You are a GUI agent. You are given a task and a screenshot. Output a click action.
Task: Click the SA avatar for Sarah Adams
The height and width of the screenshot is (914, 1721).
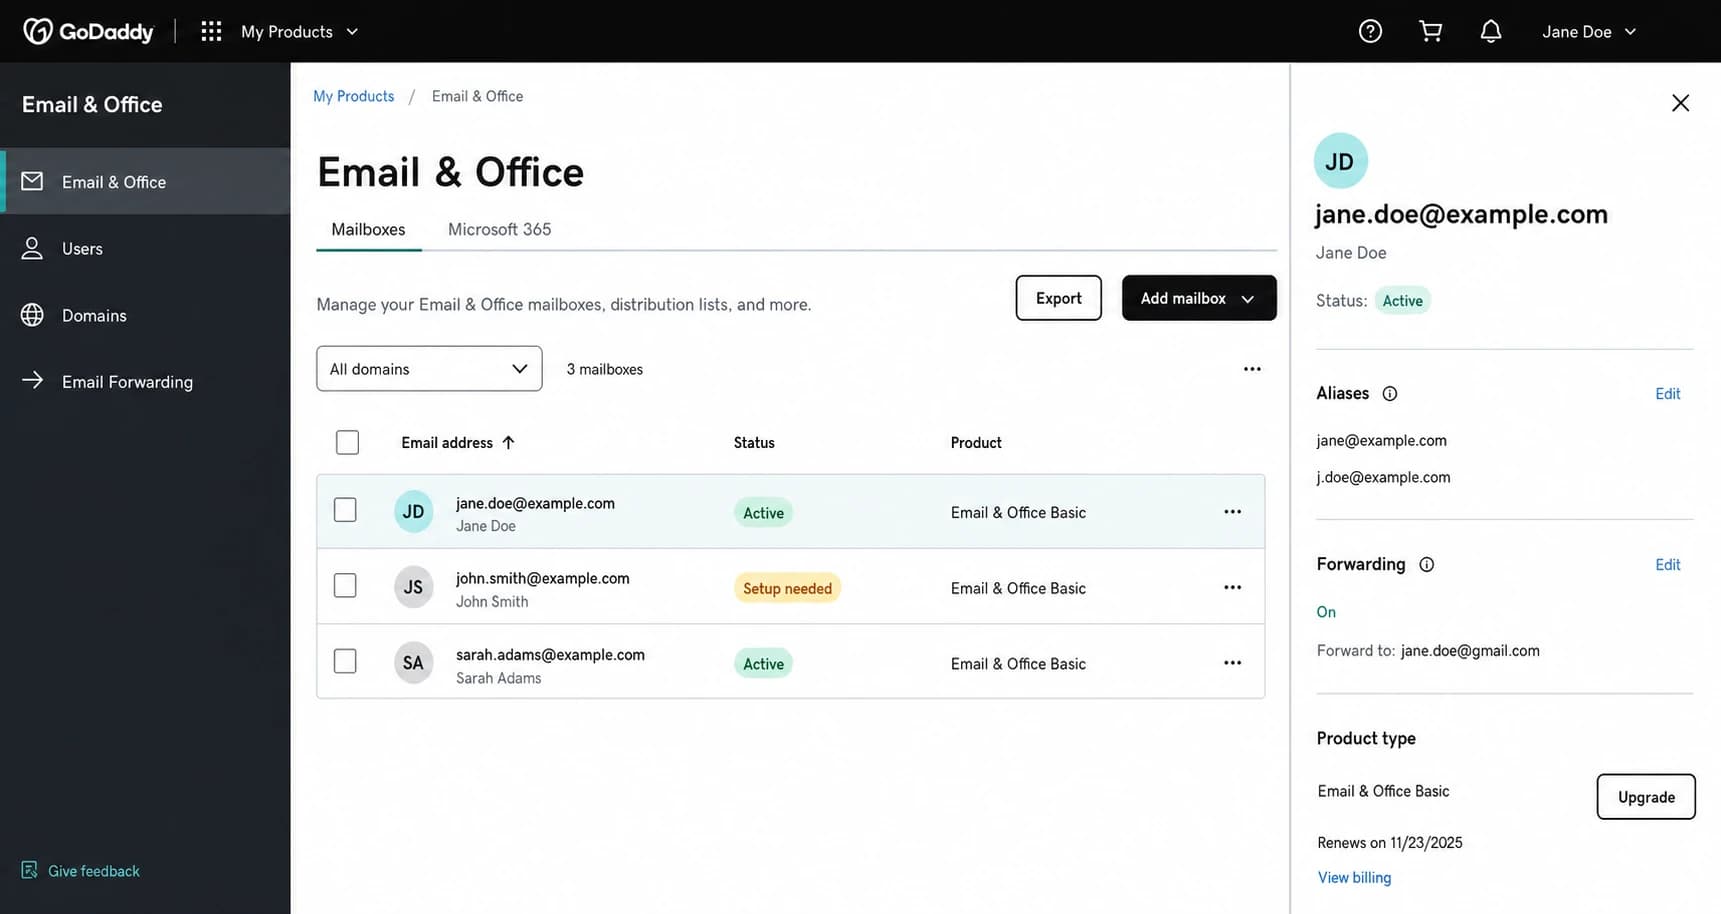tap(413, 662)
